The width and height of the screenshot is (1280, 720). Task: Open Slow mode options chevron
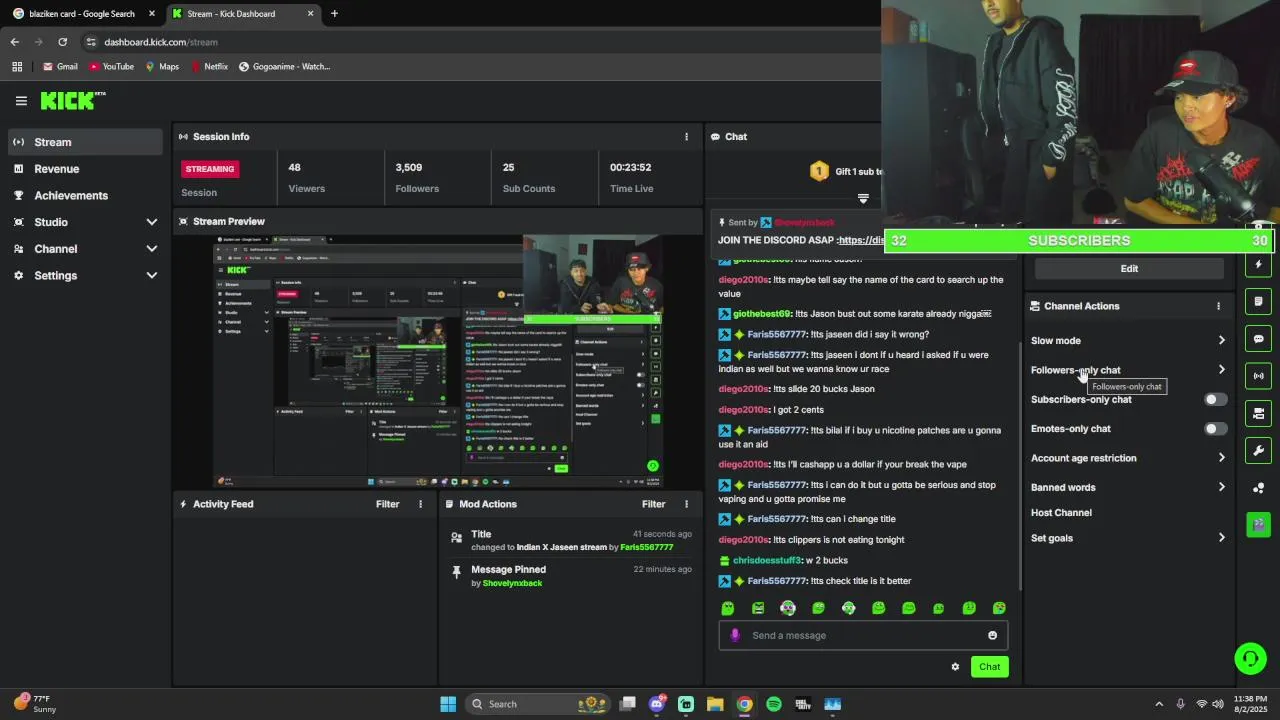pos(1221,341)
